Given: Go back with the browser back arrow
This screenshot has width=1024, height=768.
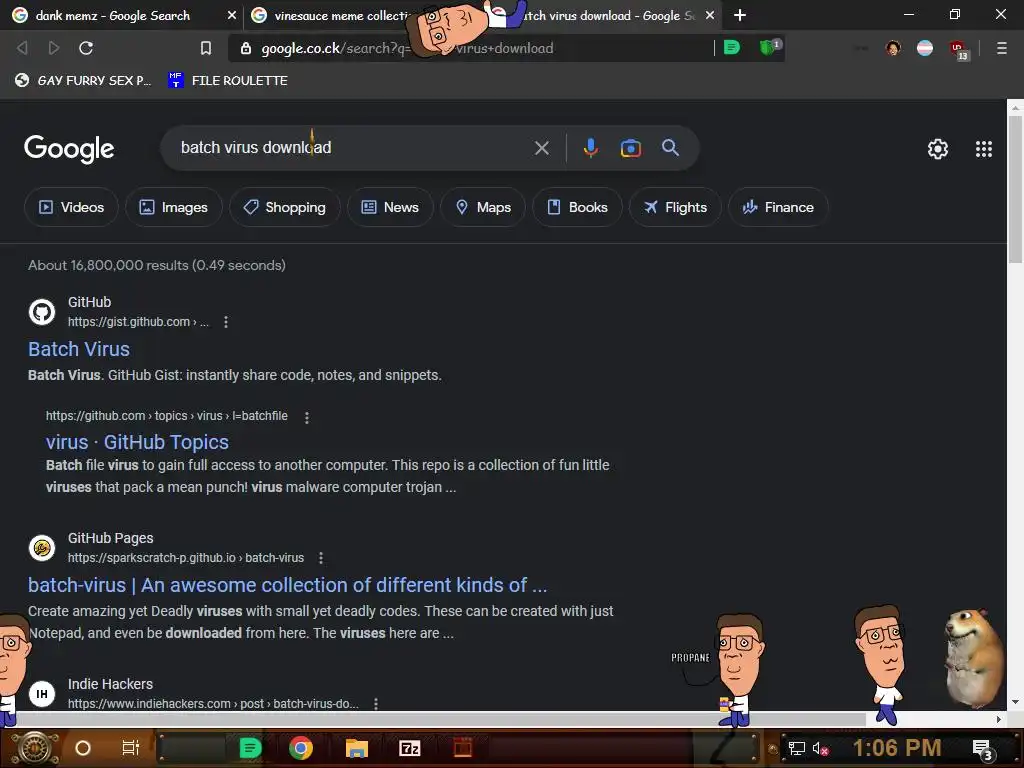Looking at the screenshot, I should (x=22, y=48).
